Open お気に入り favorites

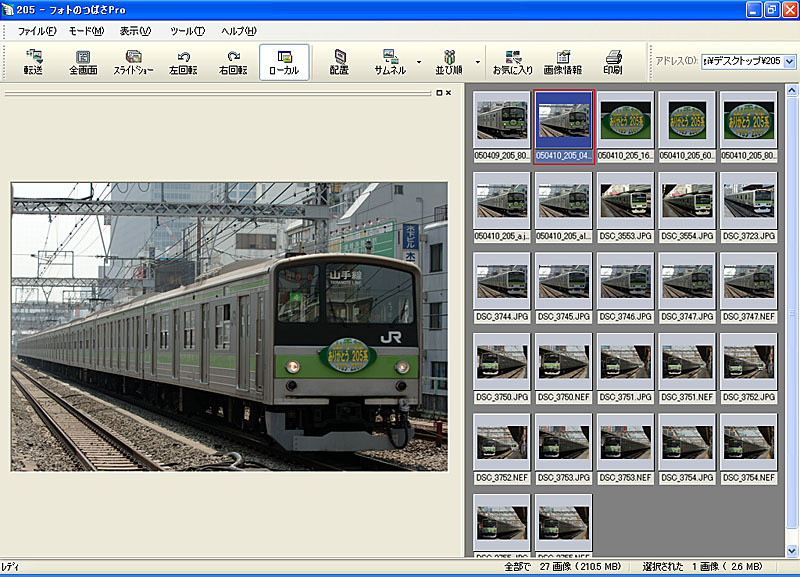512,62
